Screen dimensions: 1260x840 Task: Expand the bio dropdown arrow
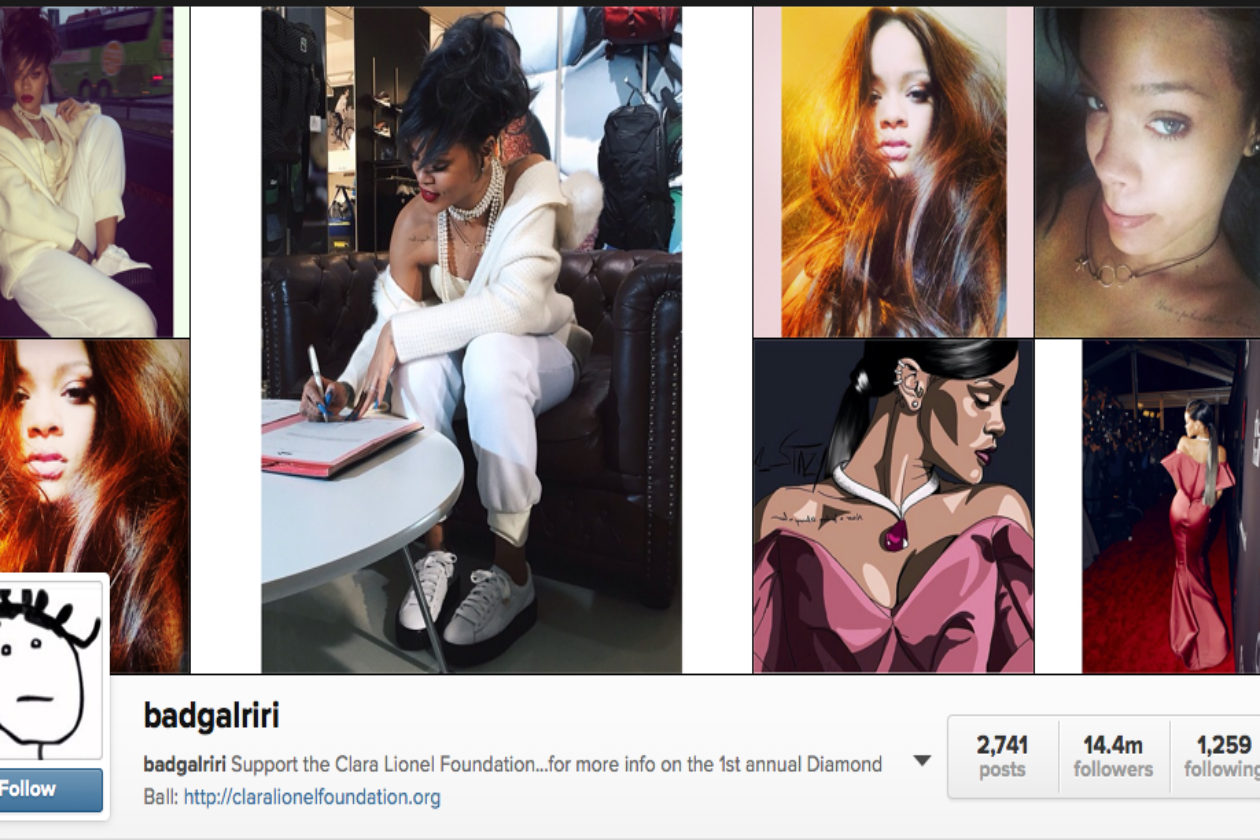(922, 761)
